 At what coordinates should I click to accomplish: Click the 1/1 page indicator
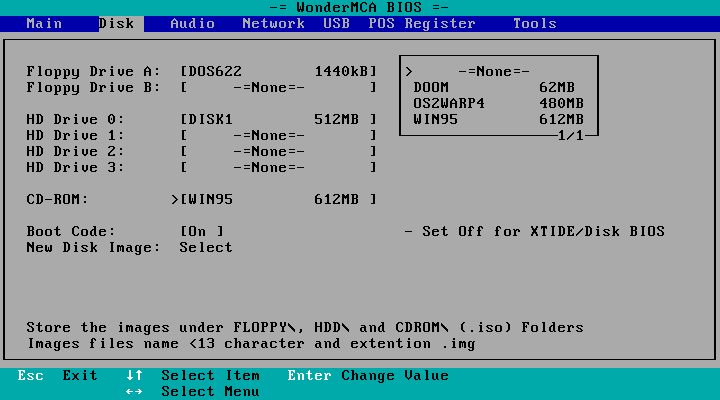coord(570,135)
